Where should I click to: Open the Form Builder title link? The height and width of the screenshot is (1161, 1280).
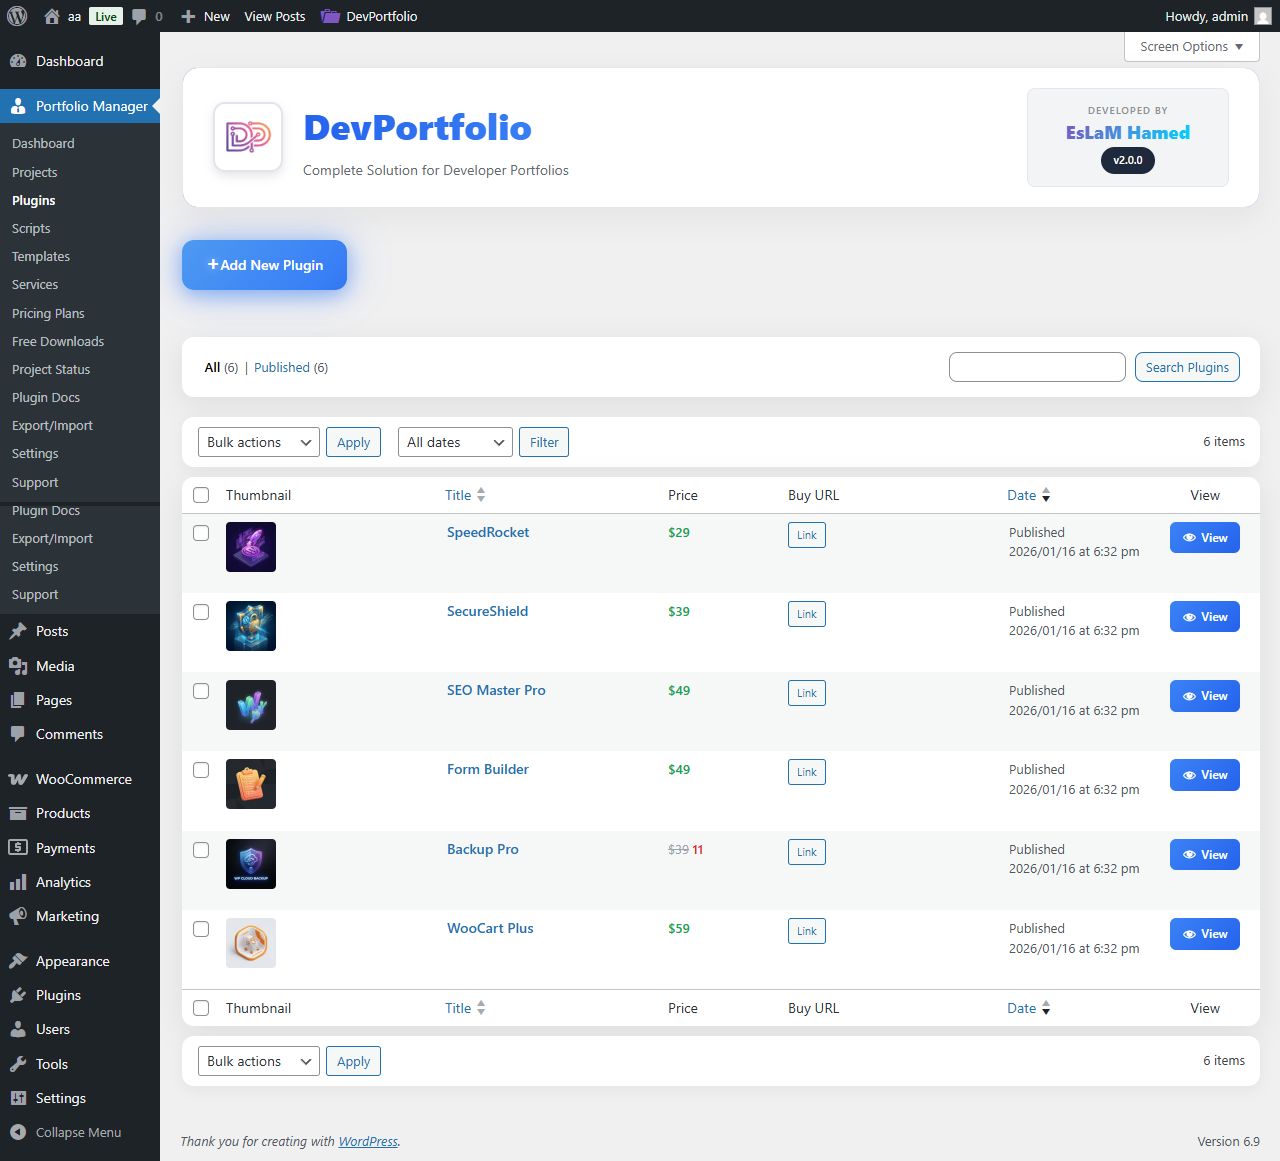coord(488,769)
